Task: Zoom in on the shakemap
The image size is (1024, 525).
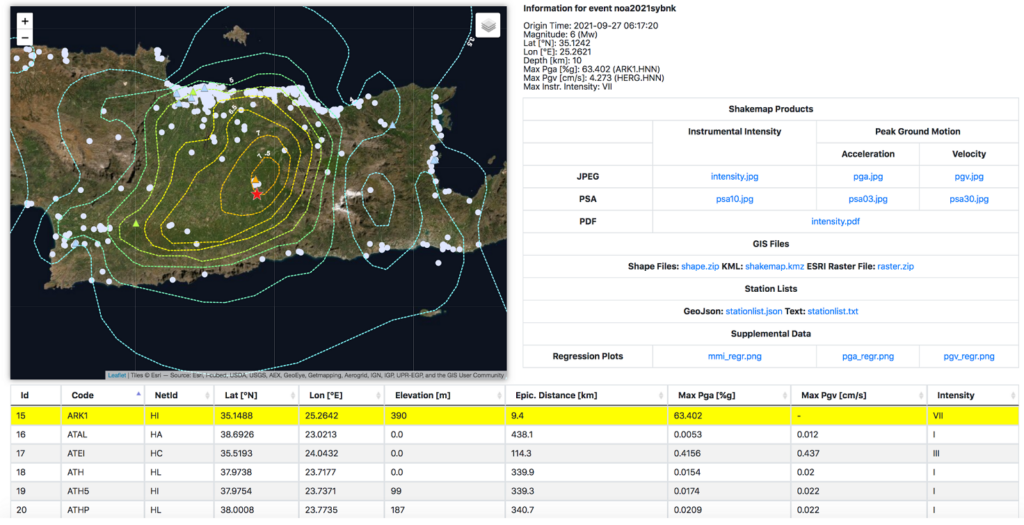Action: [25, 21]
